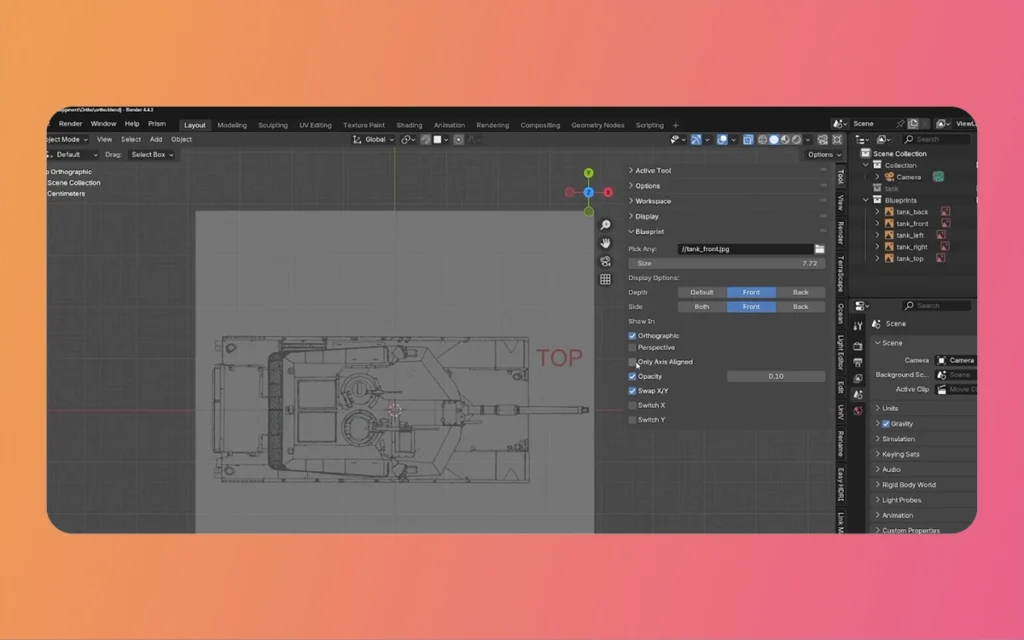Enable the Switch Y checkbox
This screenshot has height=640, width=1024.
click(x=632, y=420)
